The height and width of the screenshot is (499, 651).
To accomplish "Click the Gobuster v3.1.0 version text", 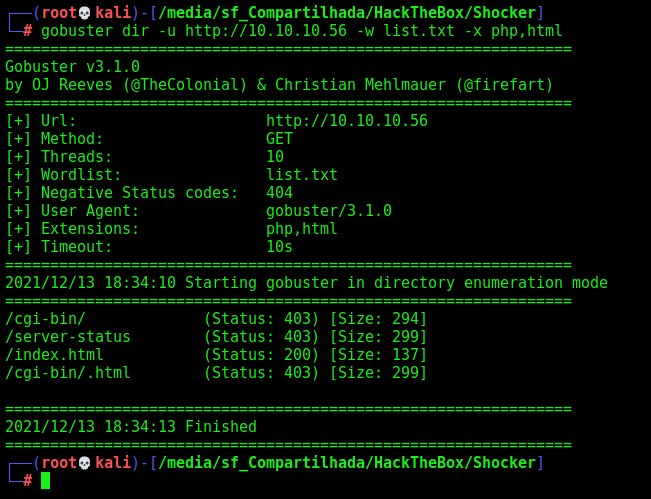I will click(x=72, y=67).
